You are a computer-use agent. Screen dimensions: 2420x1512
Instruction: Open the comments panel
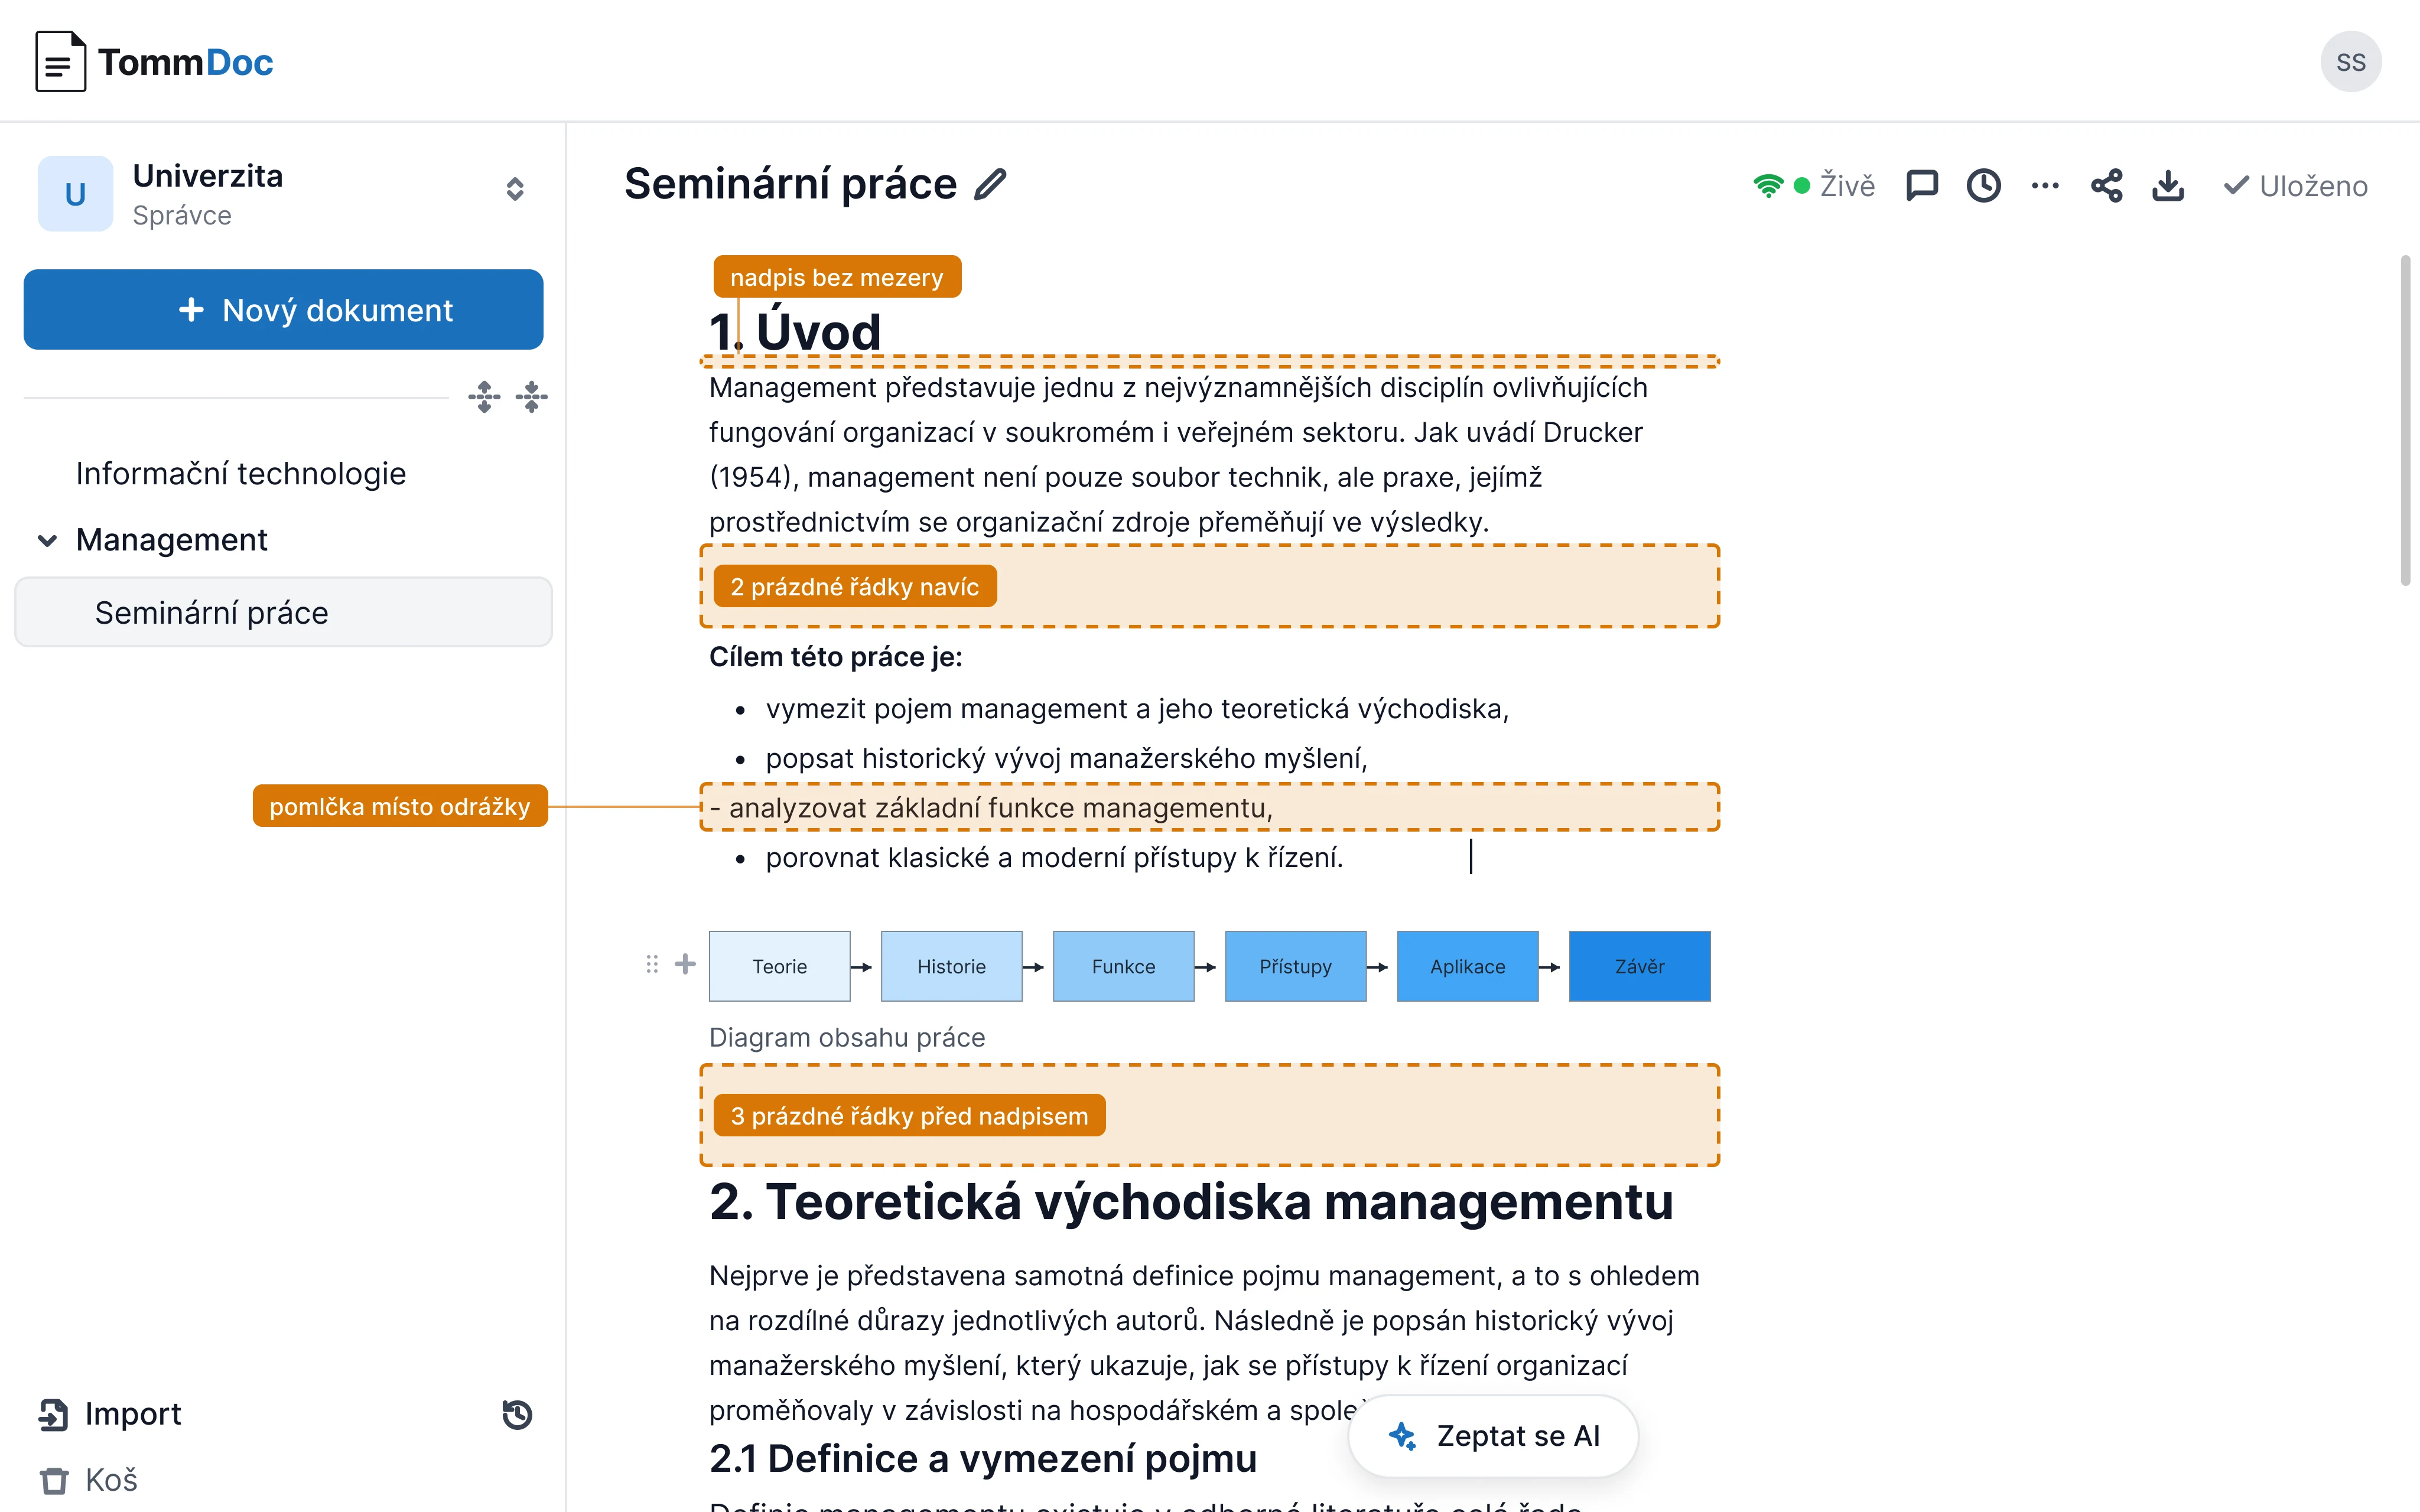tap(1922, 186)
